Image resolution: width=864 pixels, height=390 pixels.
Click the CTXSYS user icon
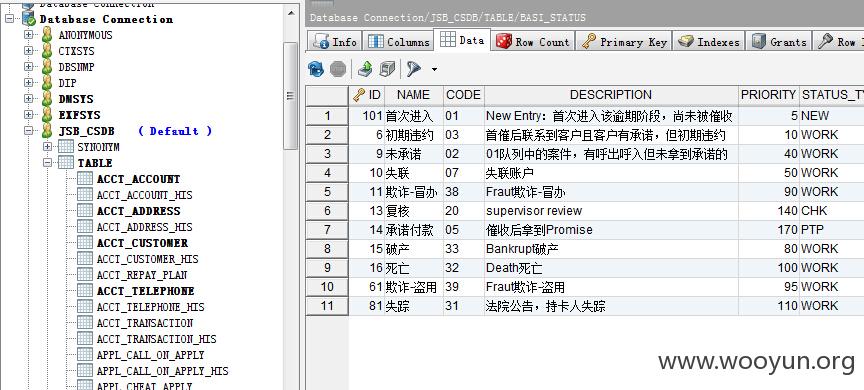(47, 51)
